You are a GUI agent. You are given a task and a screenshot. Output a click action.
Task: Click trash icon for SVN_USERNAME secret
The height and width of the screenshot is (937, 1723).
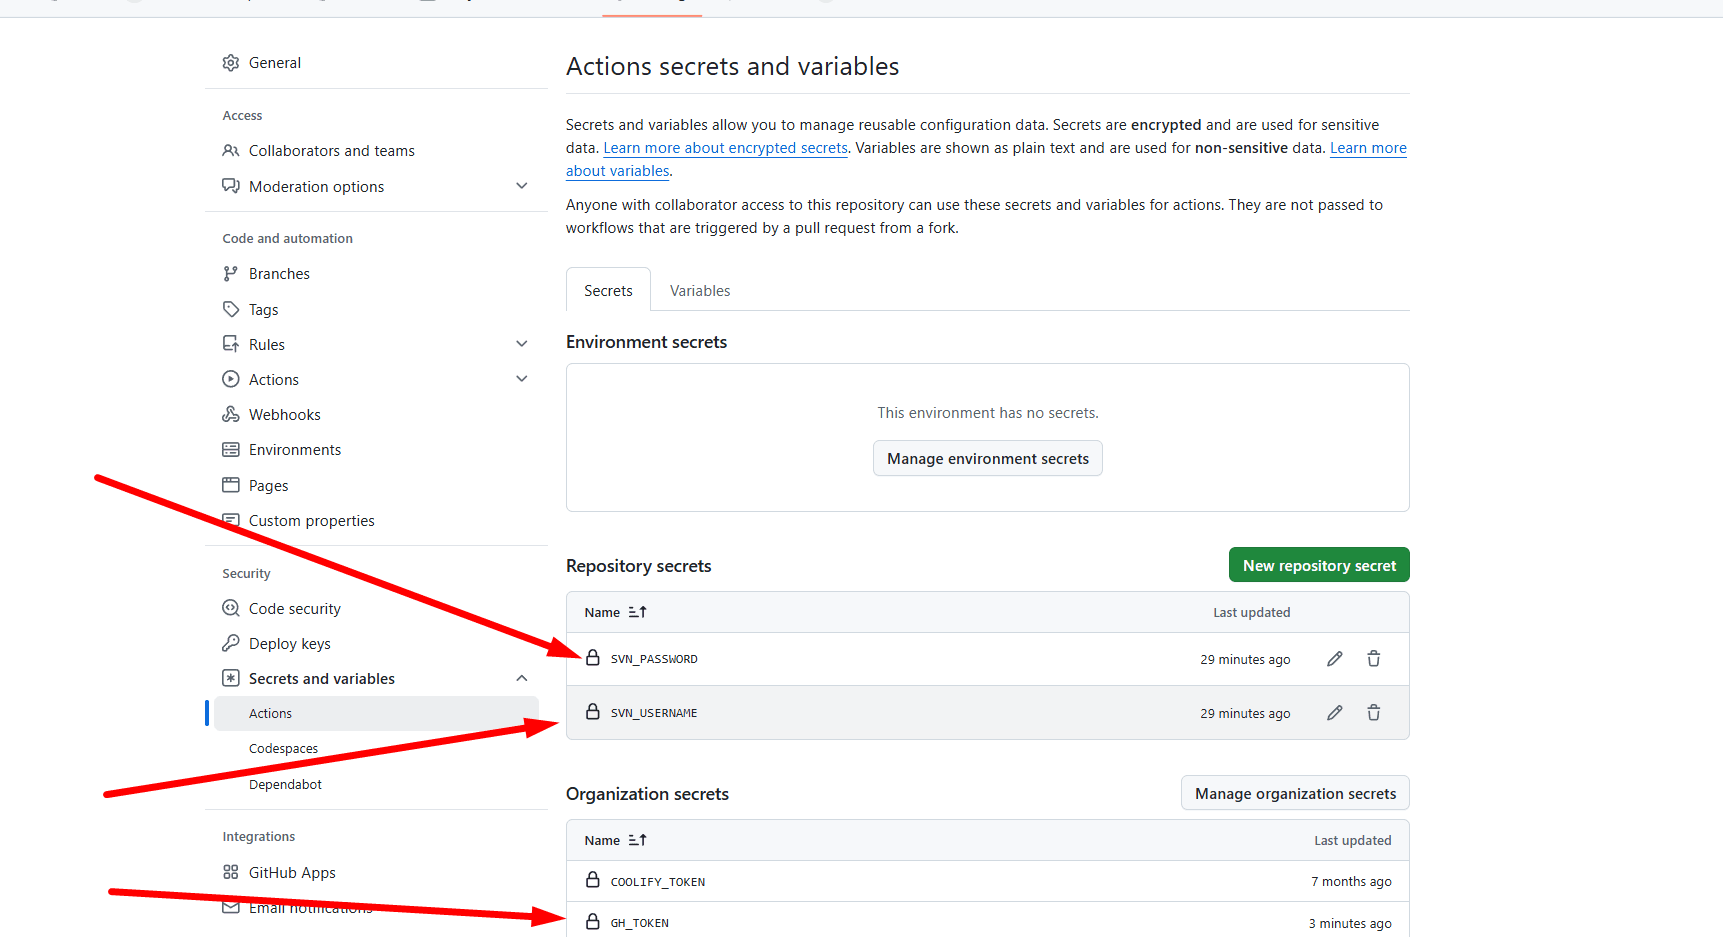pos(1374,713)
